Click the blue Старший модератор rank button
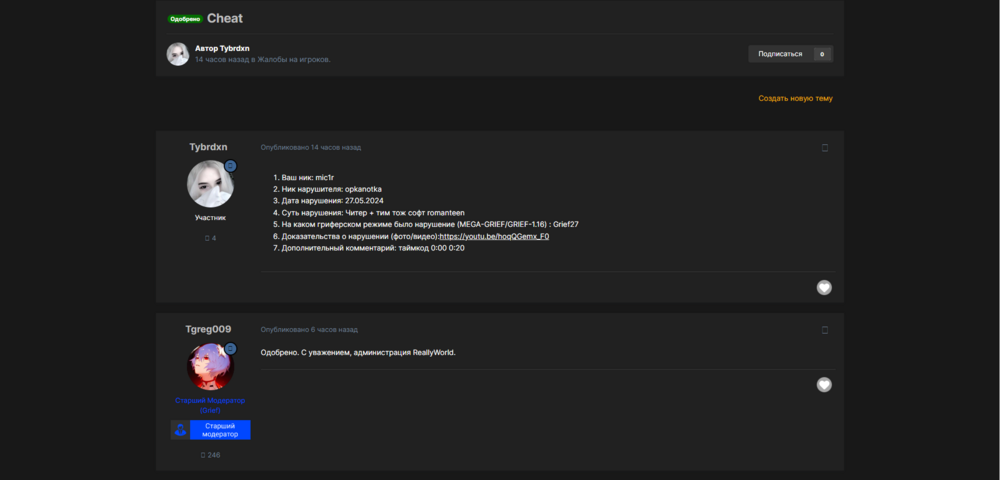 pyautogui.click(x=220, y=430)
